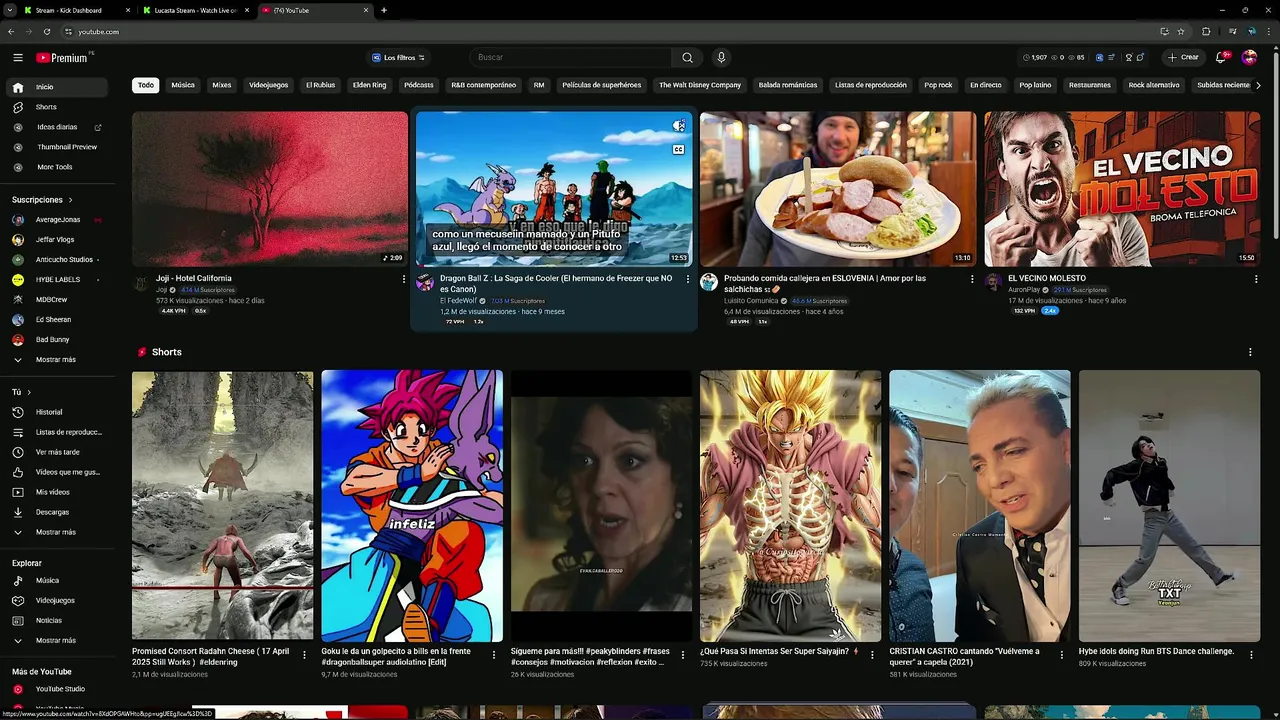Open Shorts section options menu
The width and height of the screenshot is (1280, 720).
(x=1250, y=352)
